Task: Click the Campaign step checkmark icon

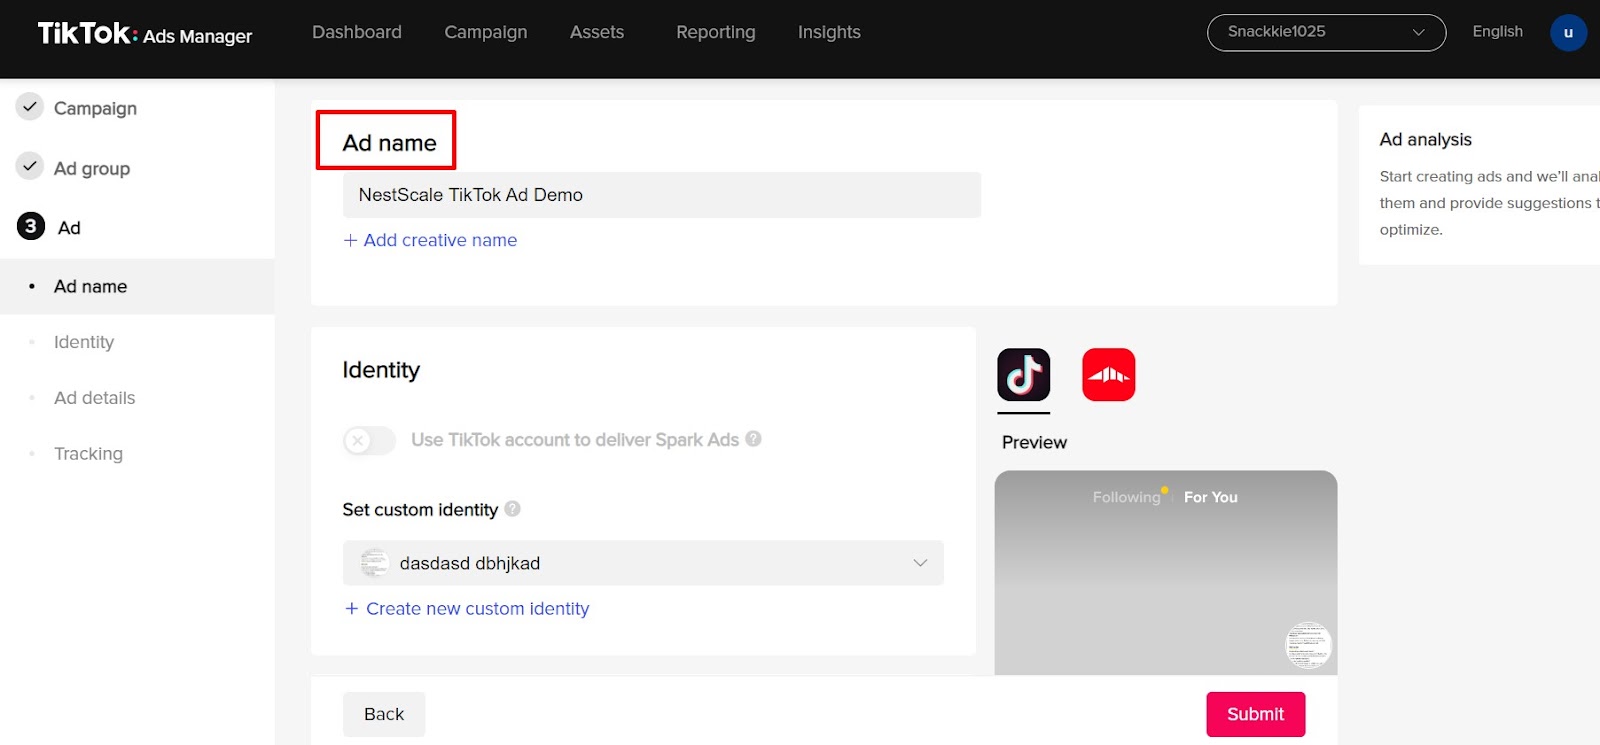Action: tap(30, 106)
